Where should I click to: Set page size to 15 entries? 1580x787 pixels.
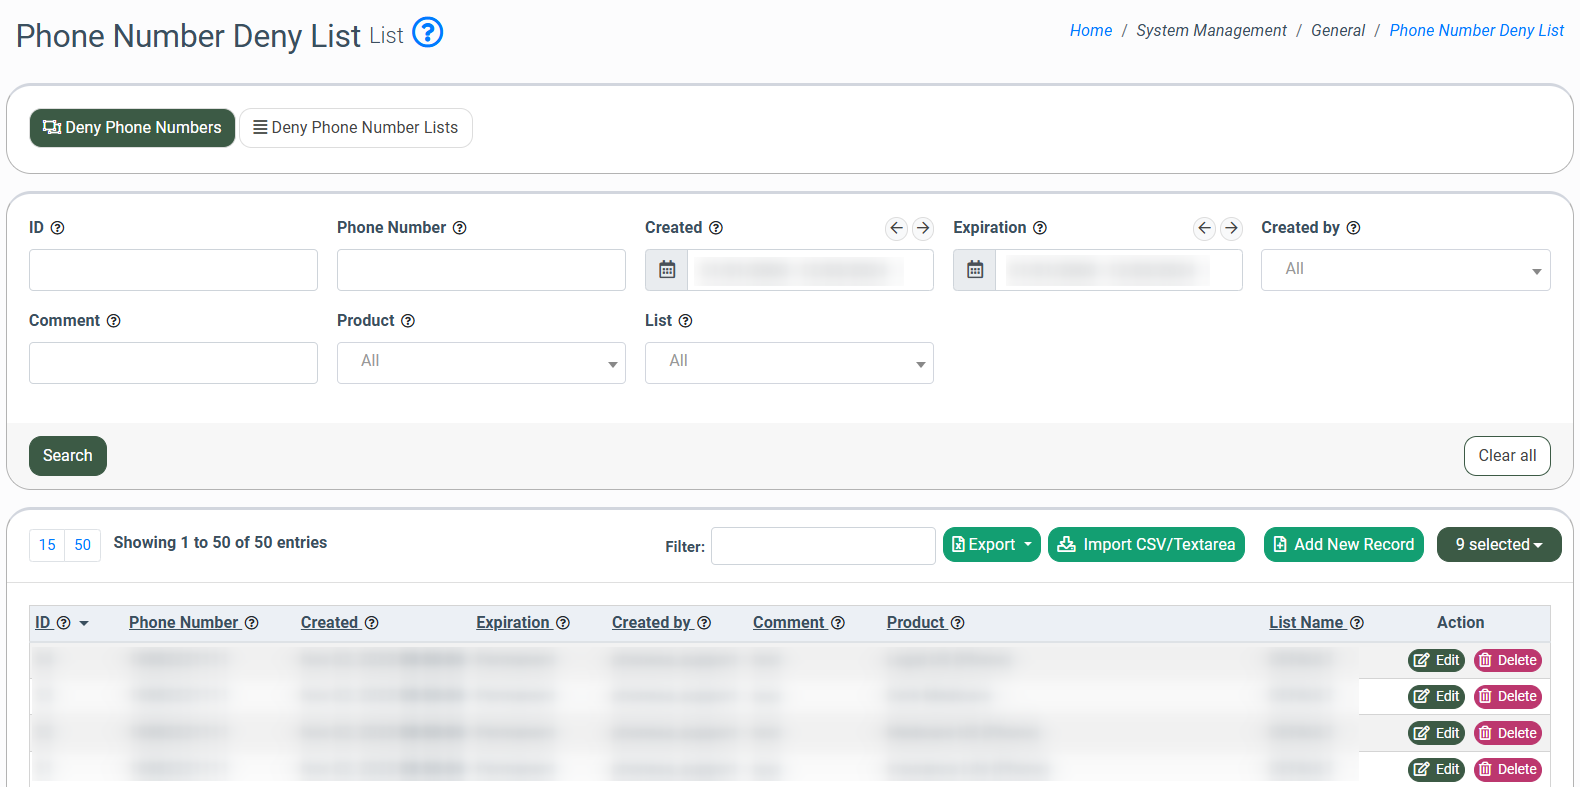[x=47, y=545]
